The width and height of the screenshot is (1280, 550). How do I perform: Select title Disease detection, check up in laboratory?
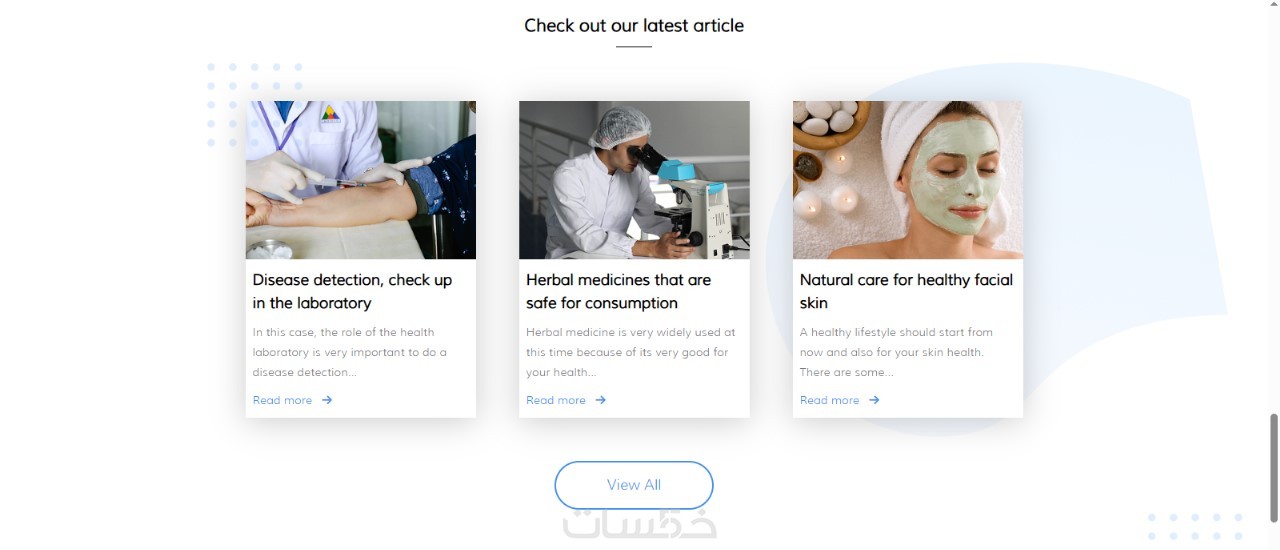pyautogui.click(x=352, y=291)
